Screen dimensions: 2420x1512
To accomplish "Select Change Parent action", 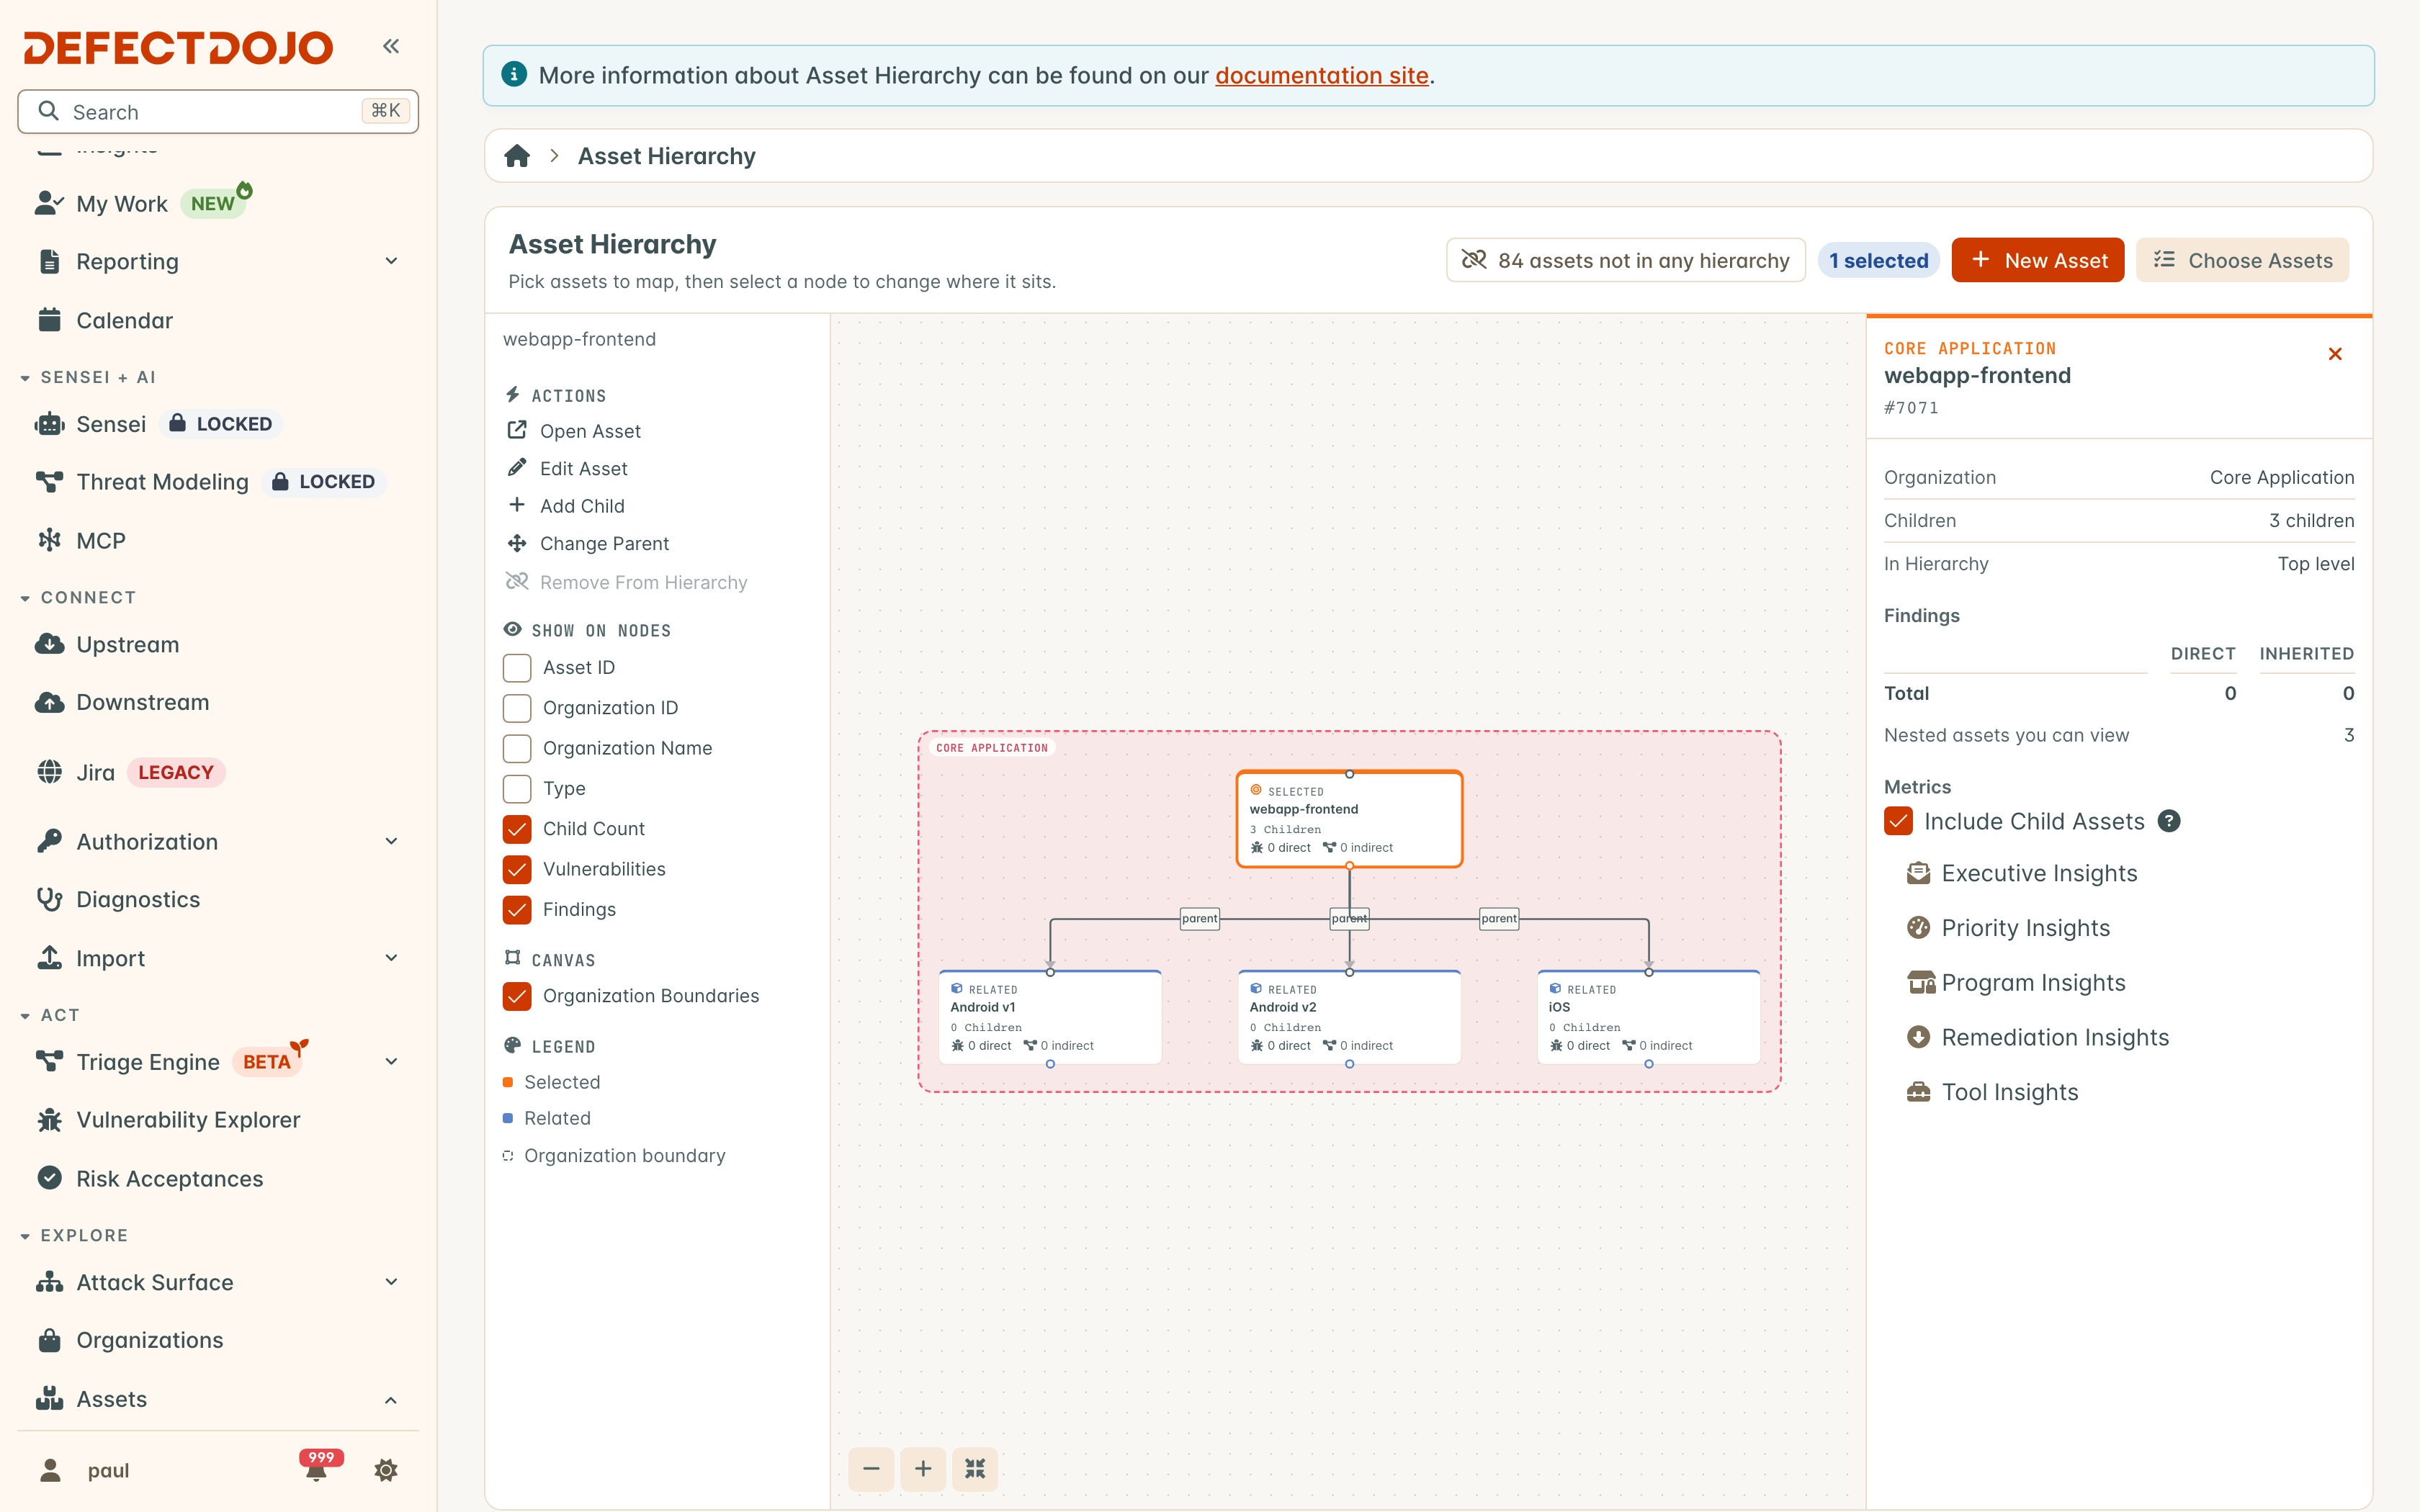I will [x=588, y=544].
